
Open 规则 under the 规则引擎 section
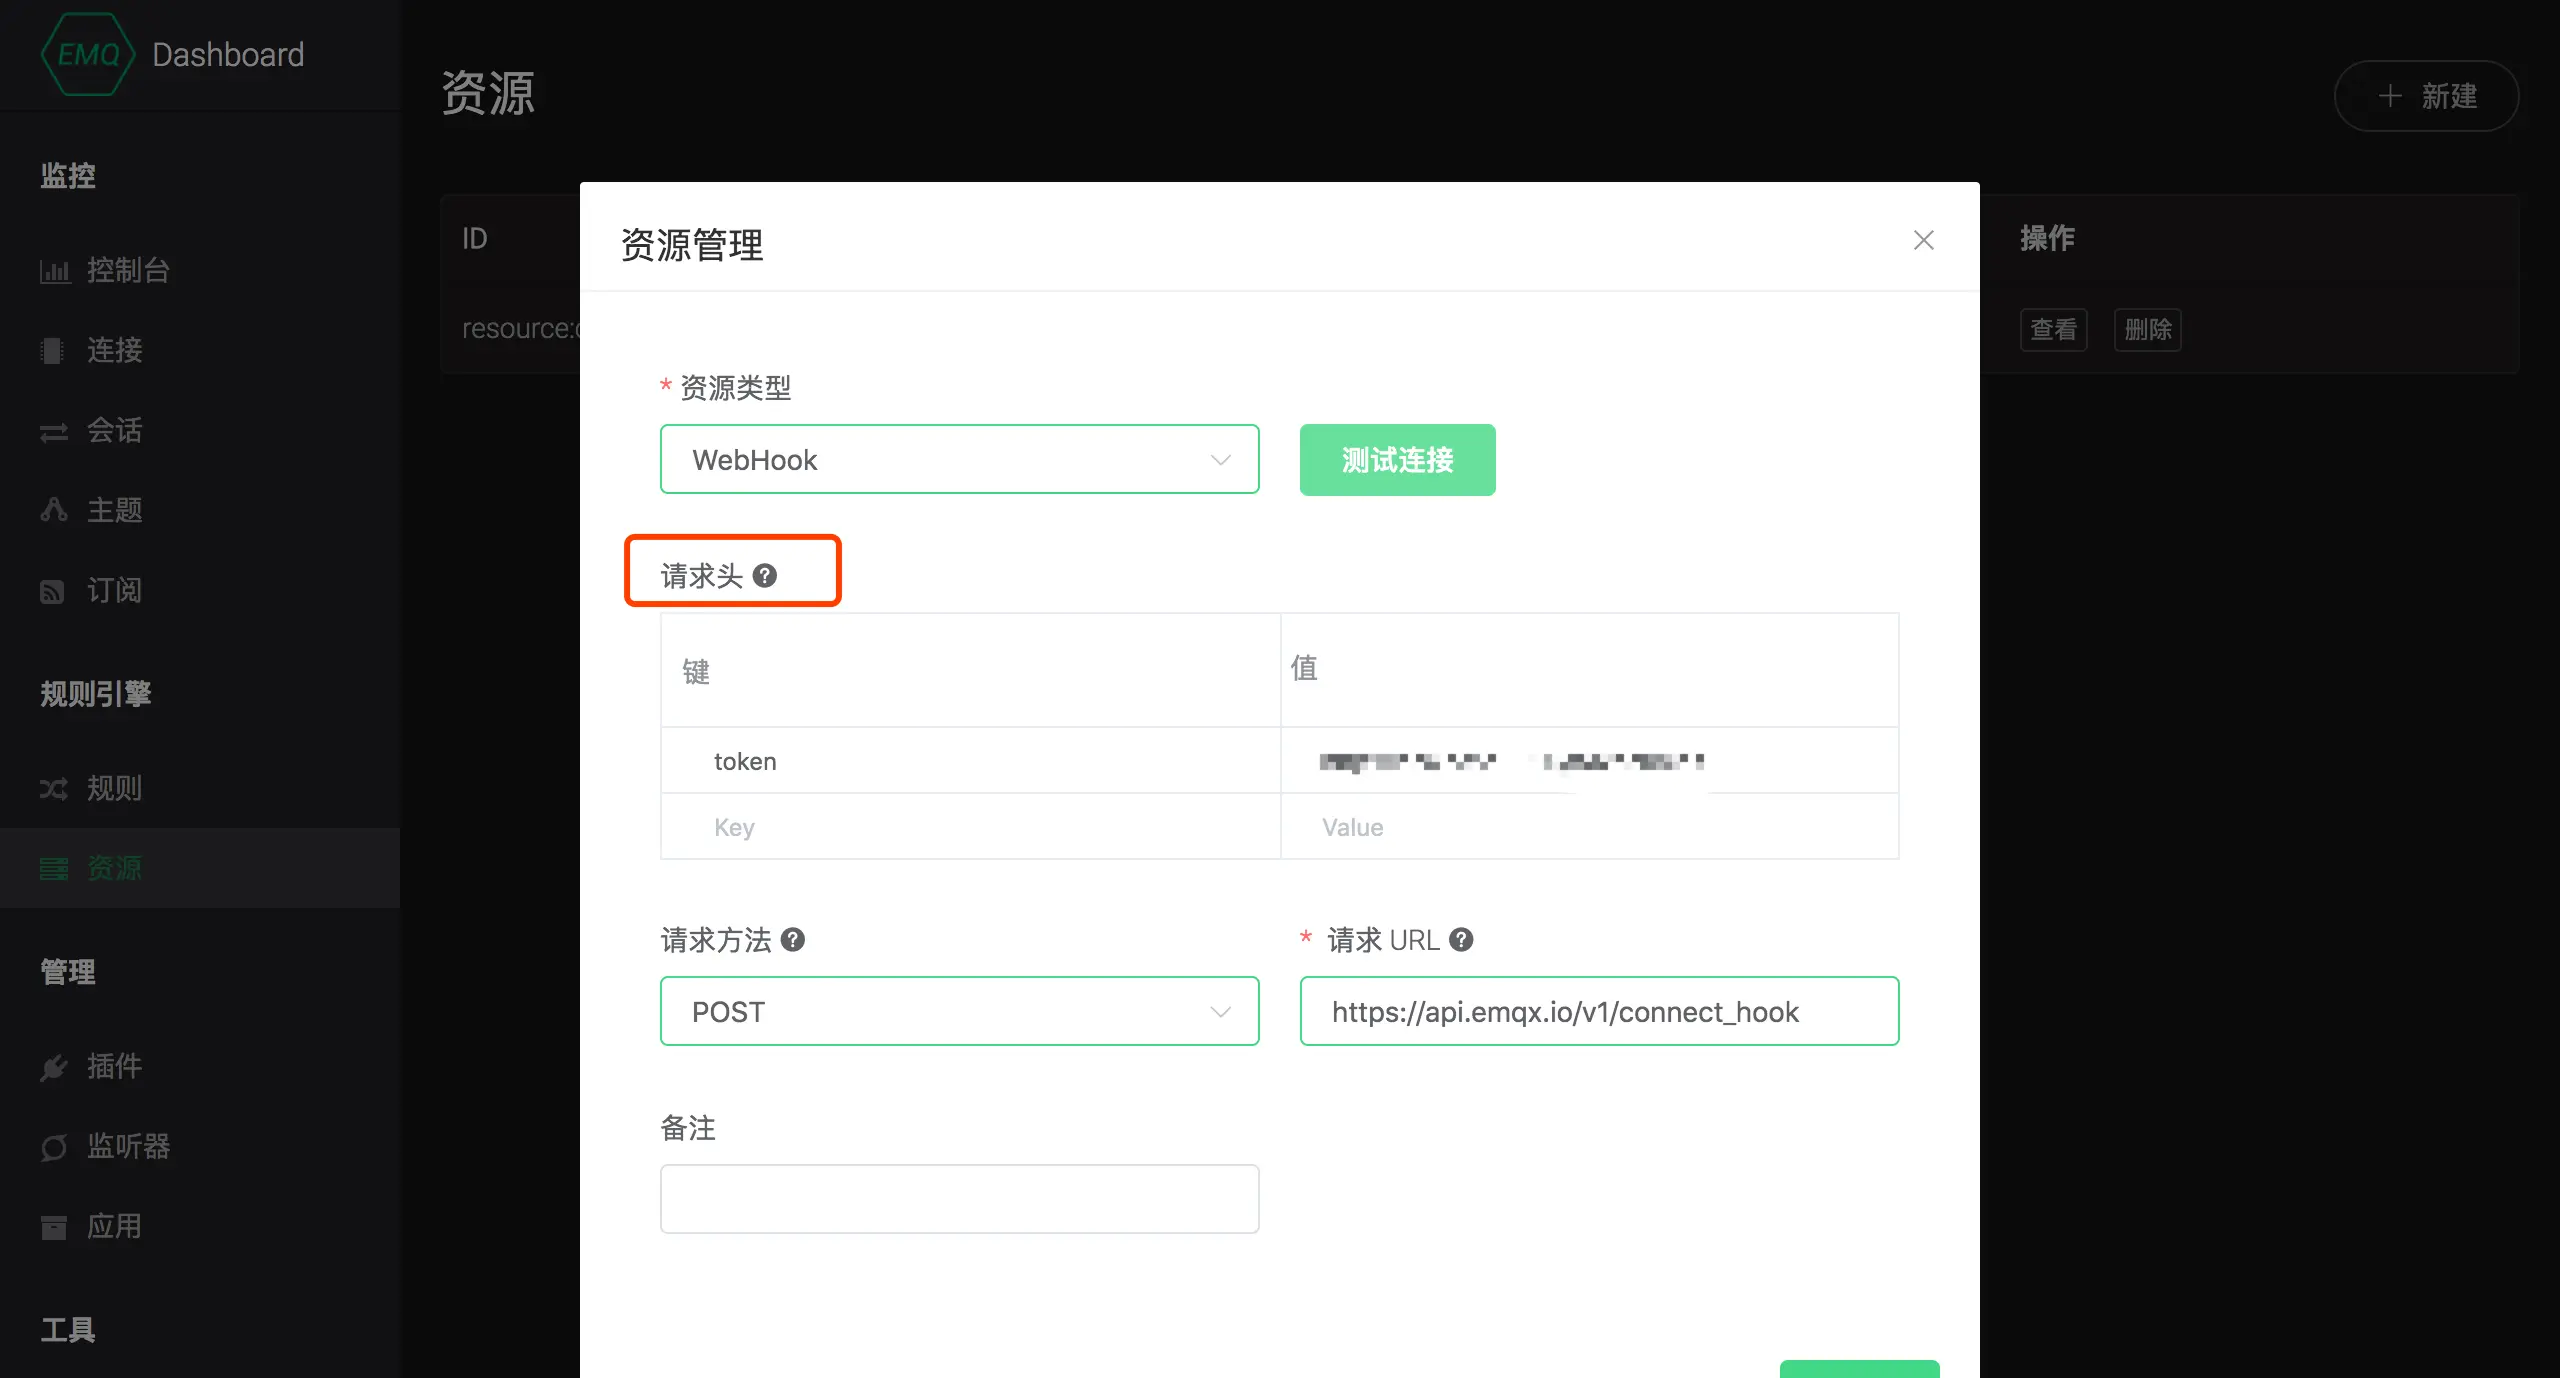coord(114,788)
